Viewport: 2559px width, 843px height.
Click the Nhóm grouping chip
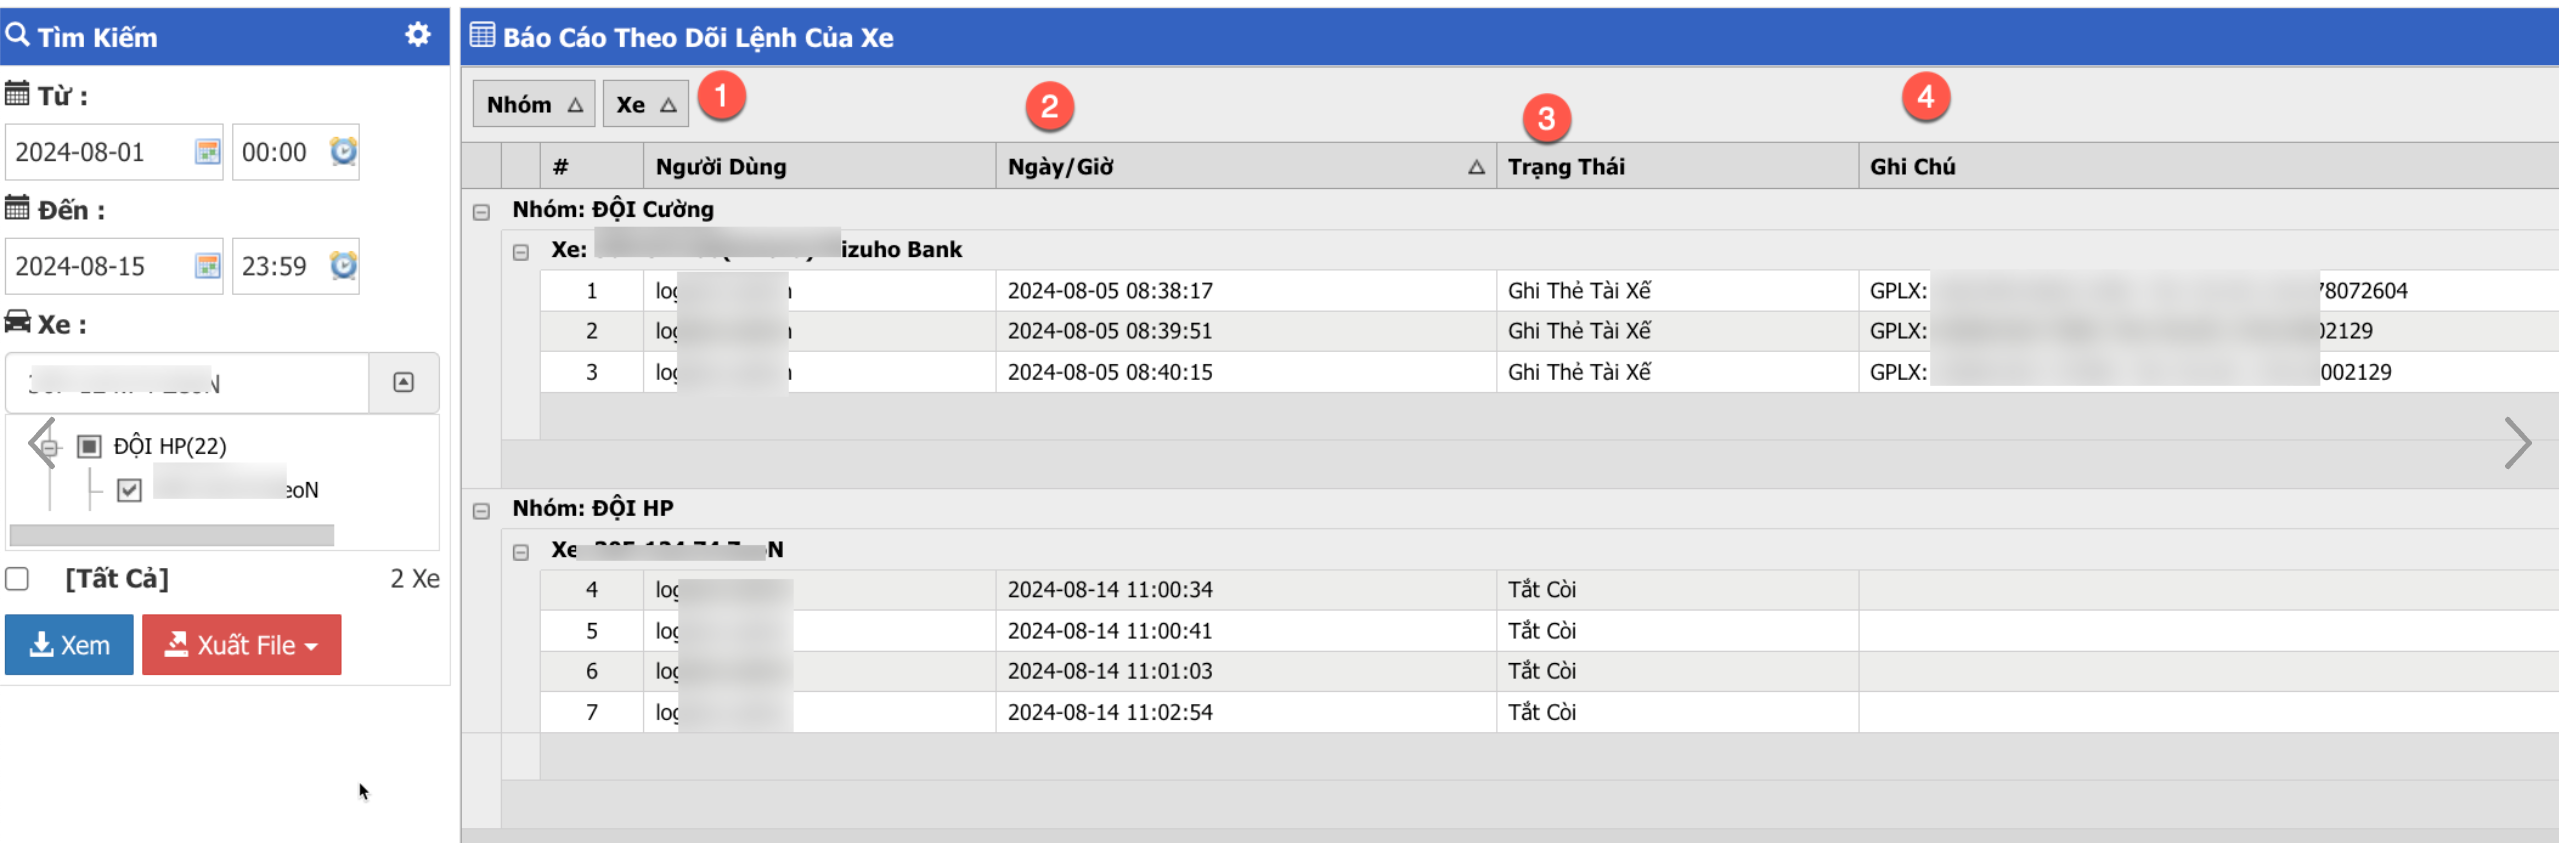pos(533,104)
